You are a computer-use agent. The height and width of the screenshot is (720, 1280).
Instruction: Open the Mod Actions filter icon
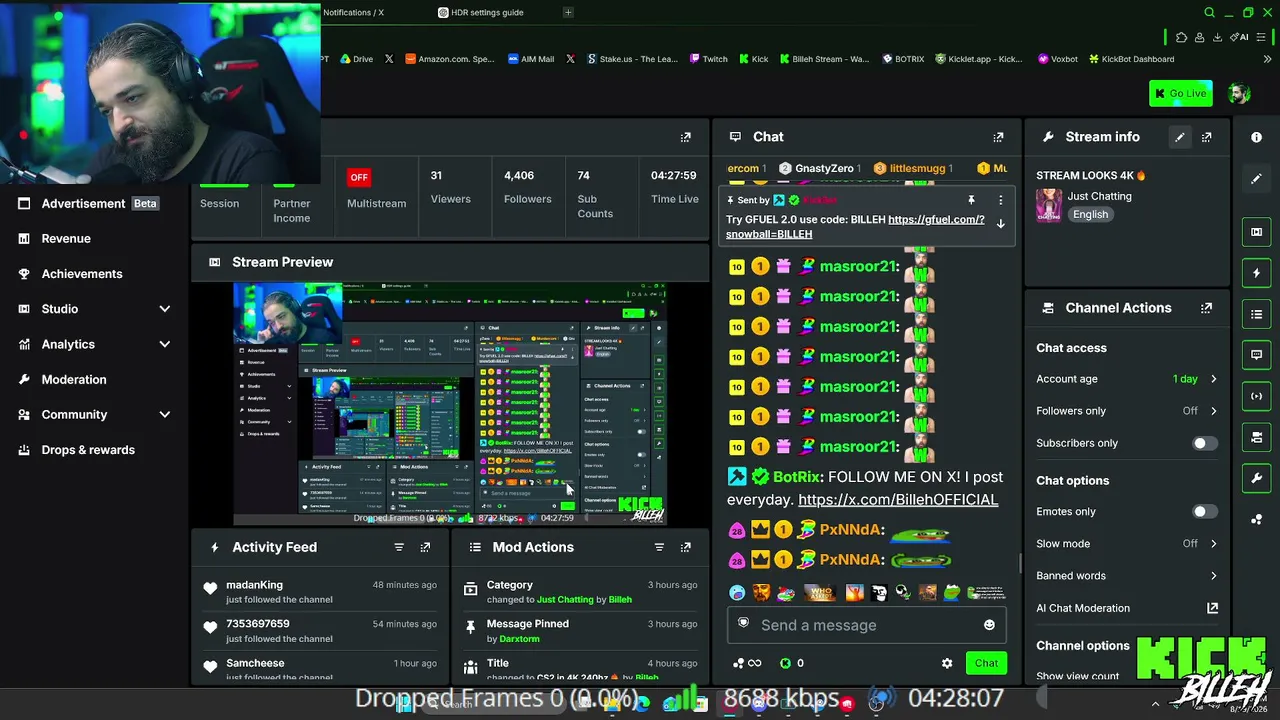coord(659,547)
